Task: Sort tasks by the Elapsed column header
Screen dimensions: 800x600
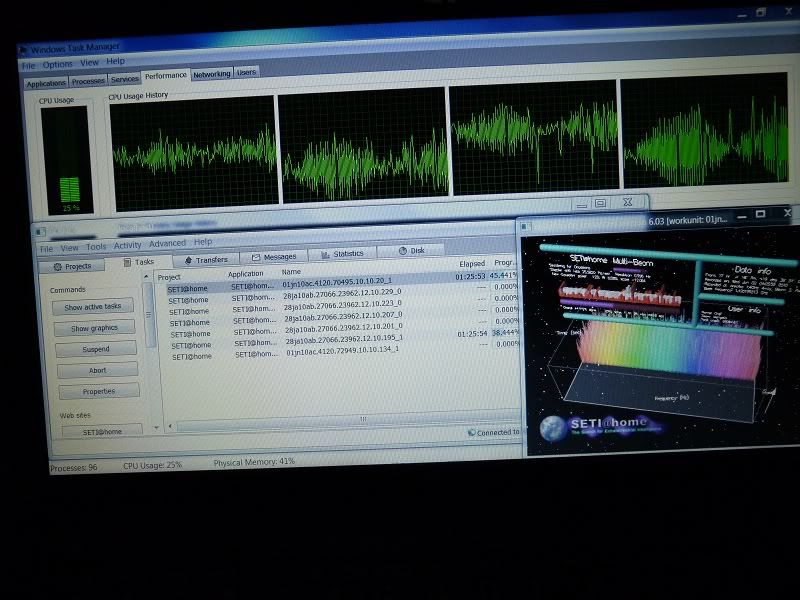Action: pyautogui.click(x=471, y=265)
